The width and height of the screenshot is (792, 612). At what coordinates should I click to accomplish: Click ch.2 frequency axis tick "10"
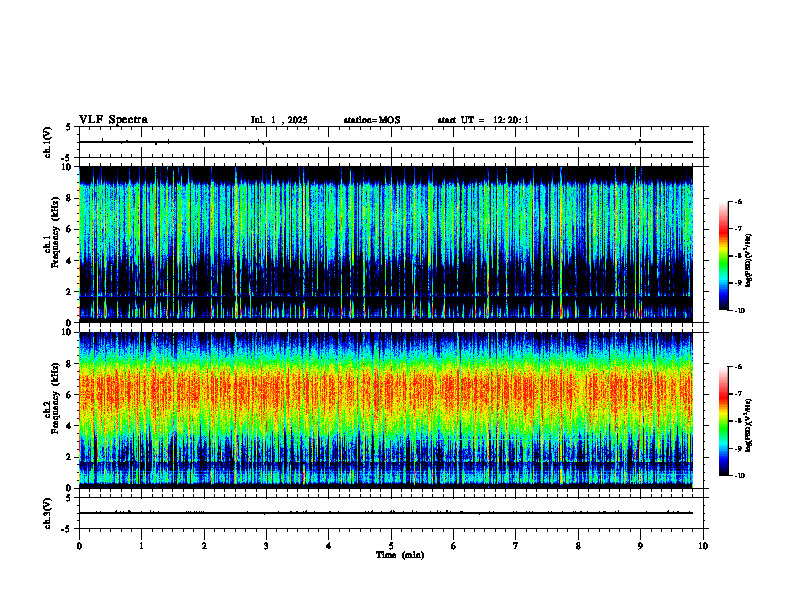(68, 333)
